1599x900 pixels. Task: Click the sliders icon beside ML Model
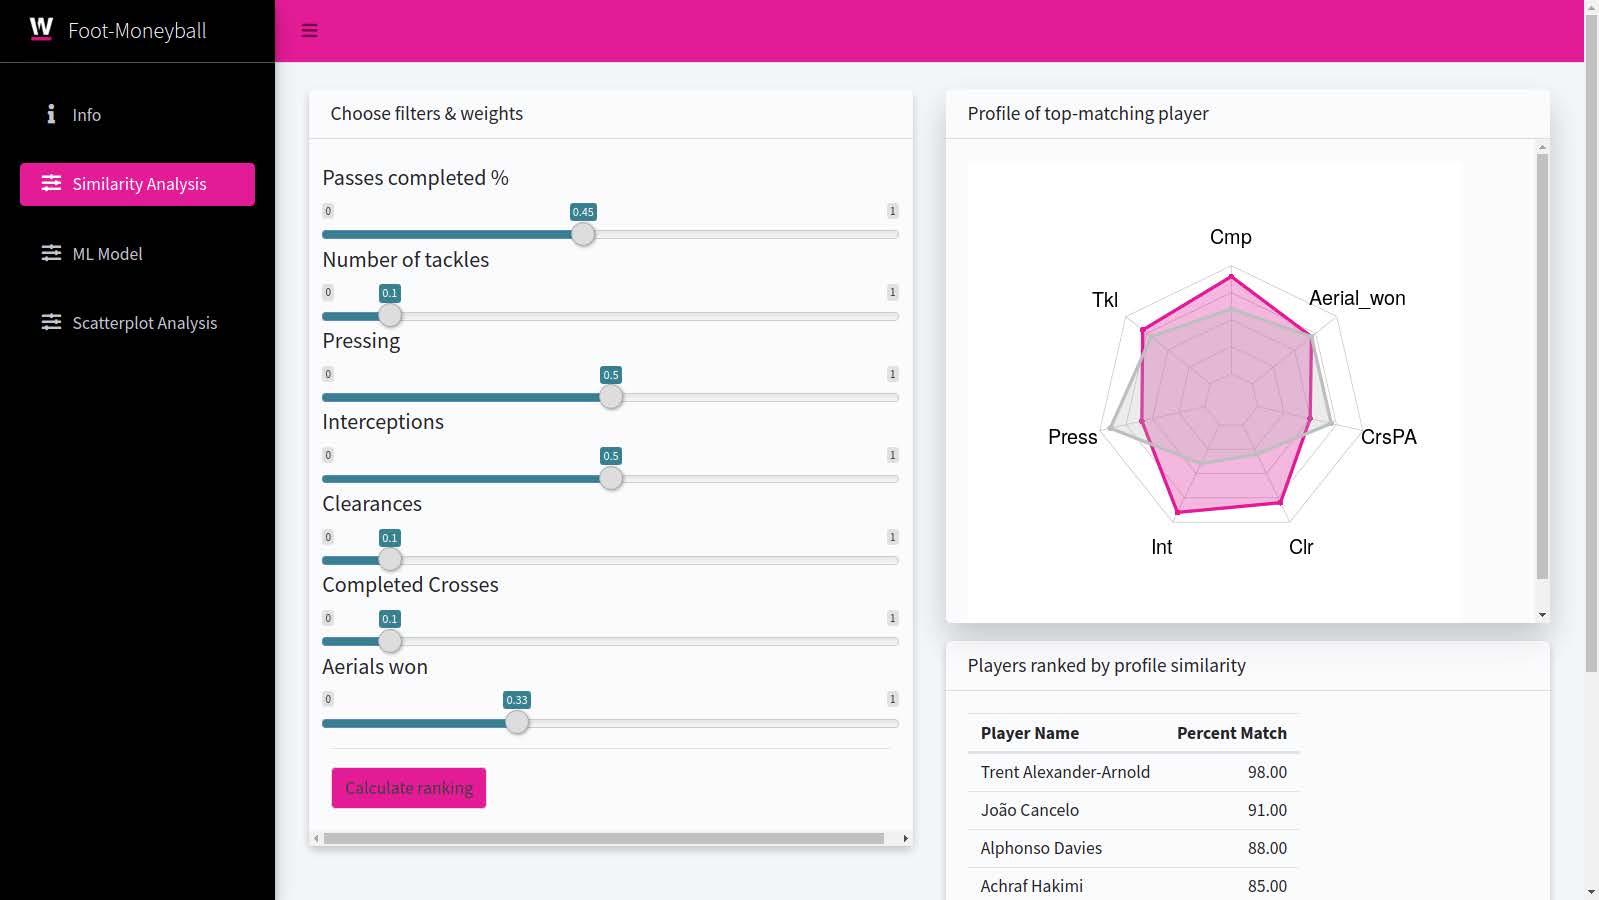[x=51, y=253]
